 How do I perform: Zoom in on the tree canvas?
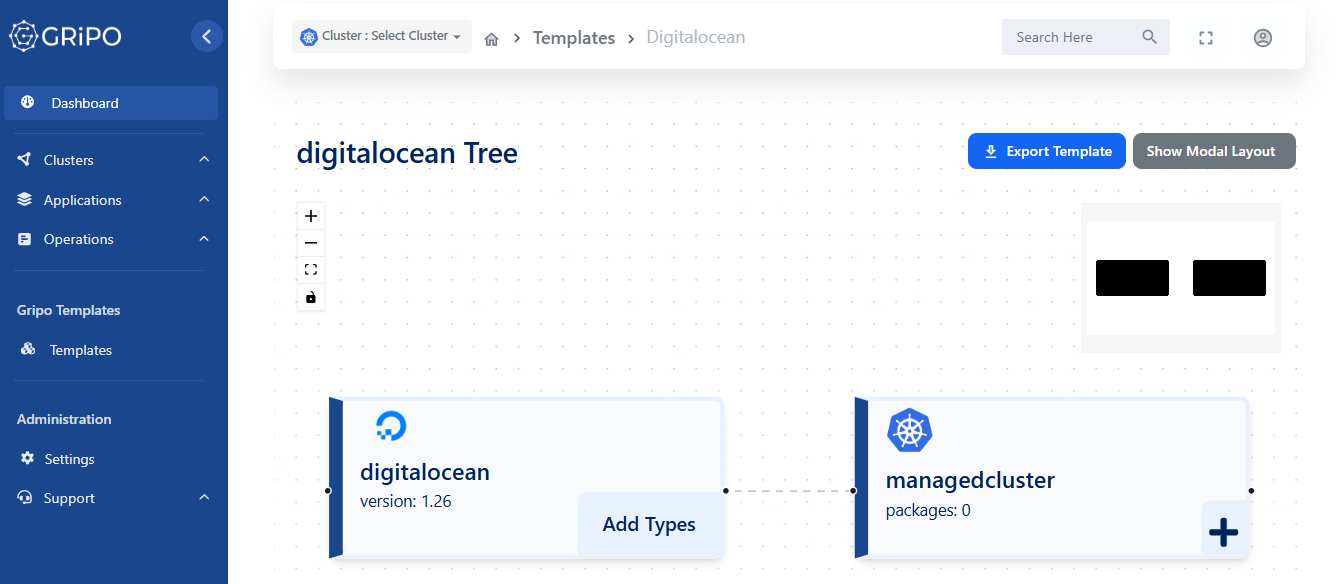point(311,216)
